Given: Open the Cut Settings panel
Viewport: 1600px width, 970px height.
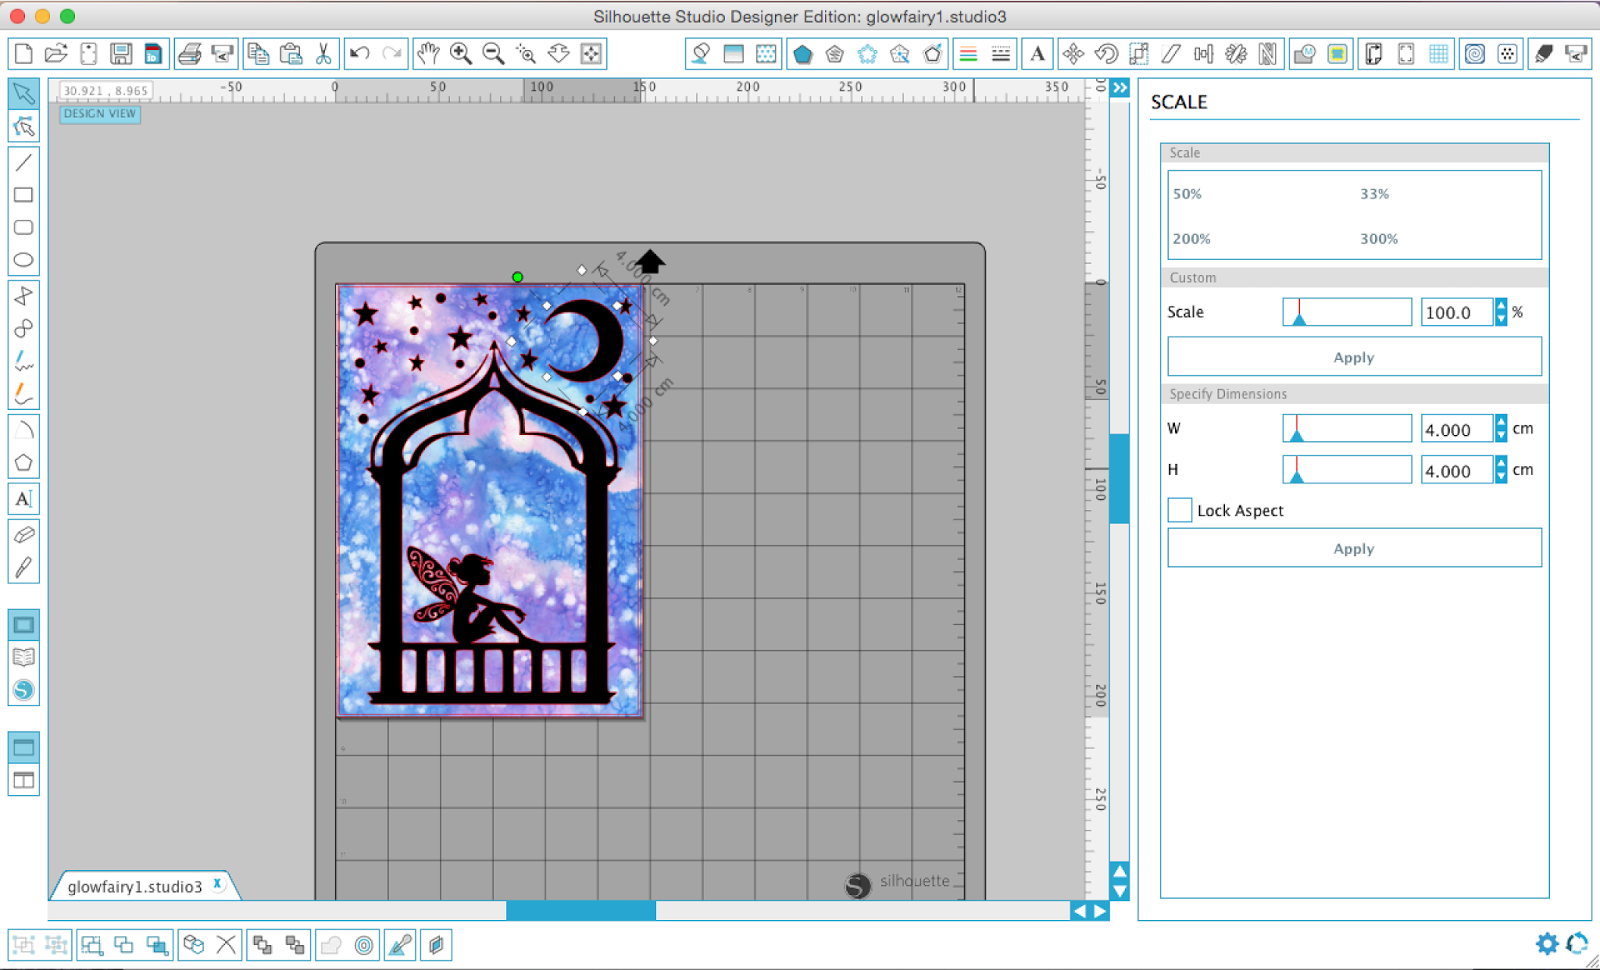Looking at the screenshot, I should [1545, 54].
